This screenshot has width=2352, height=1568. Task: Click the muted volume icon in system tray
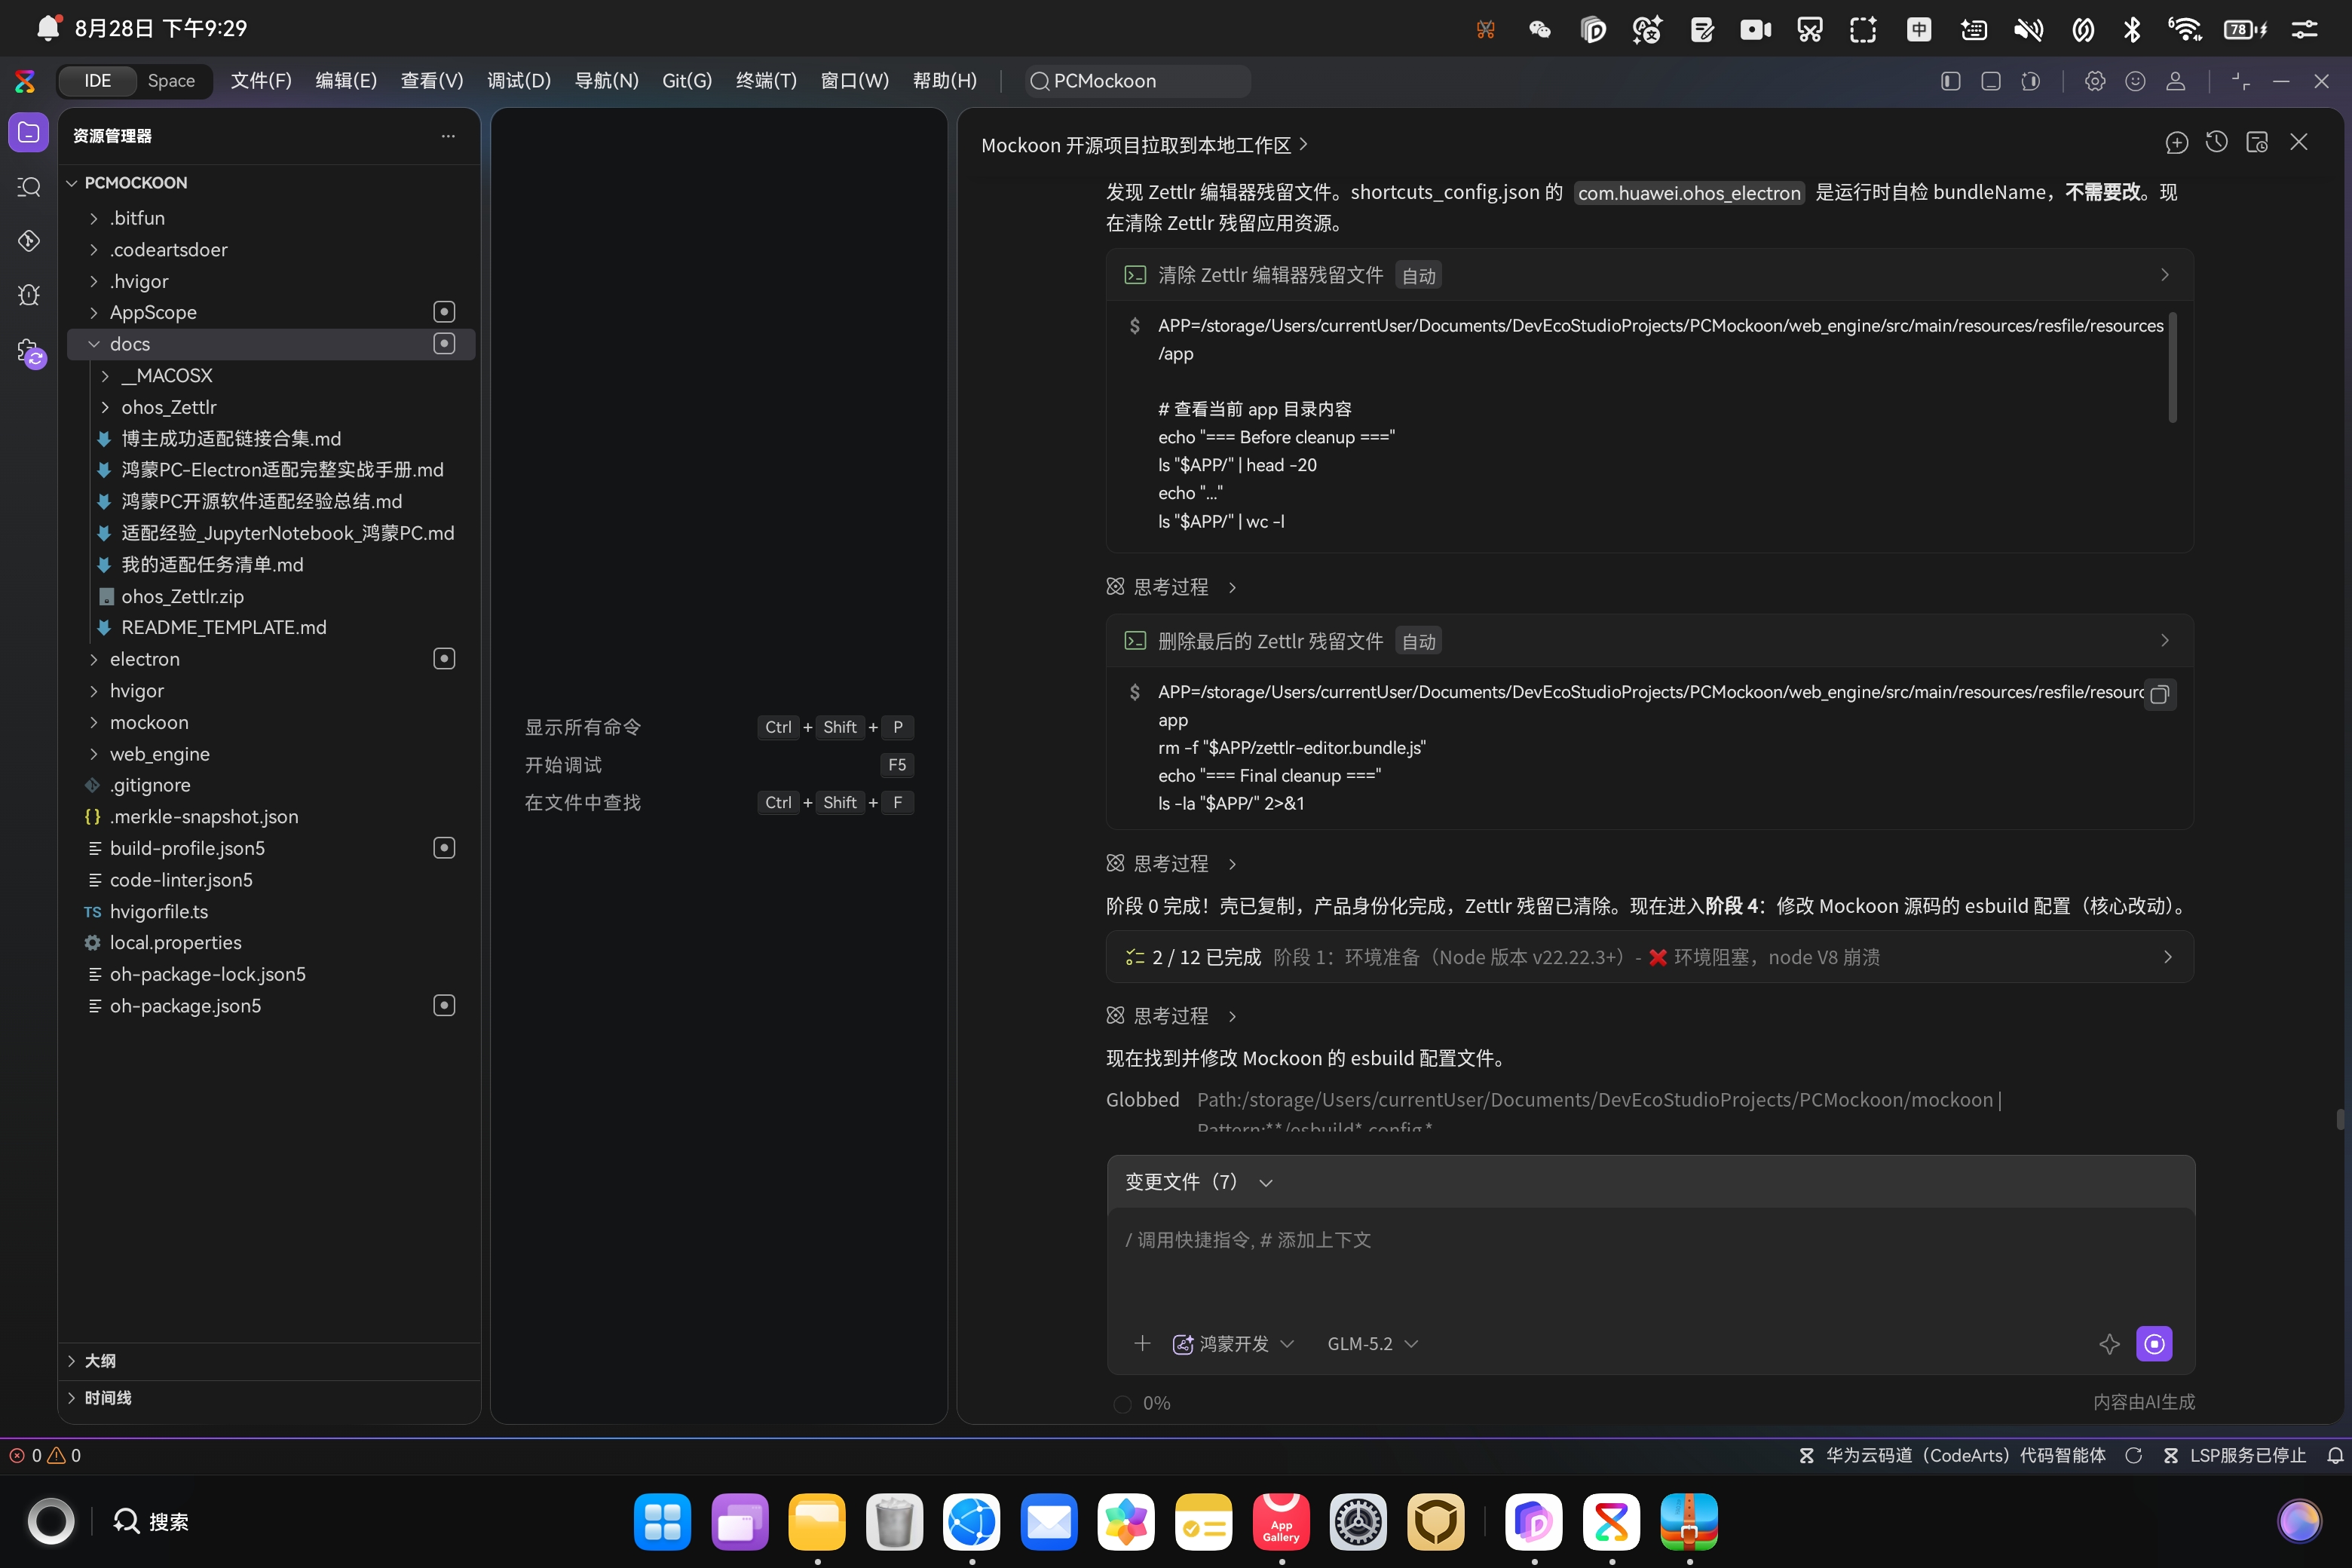click(x=2028, y=29)
